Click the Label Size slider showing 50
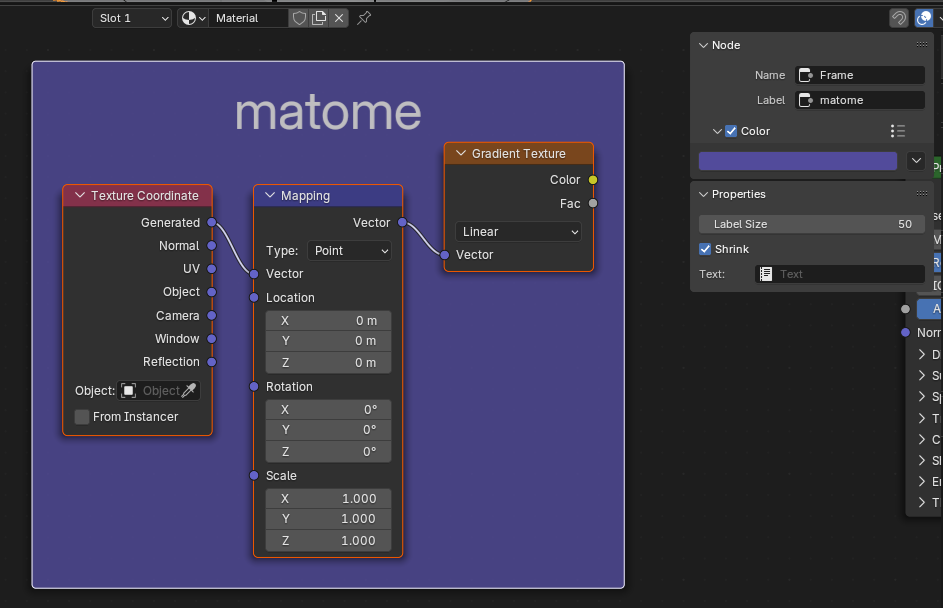 812,224
